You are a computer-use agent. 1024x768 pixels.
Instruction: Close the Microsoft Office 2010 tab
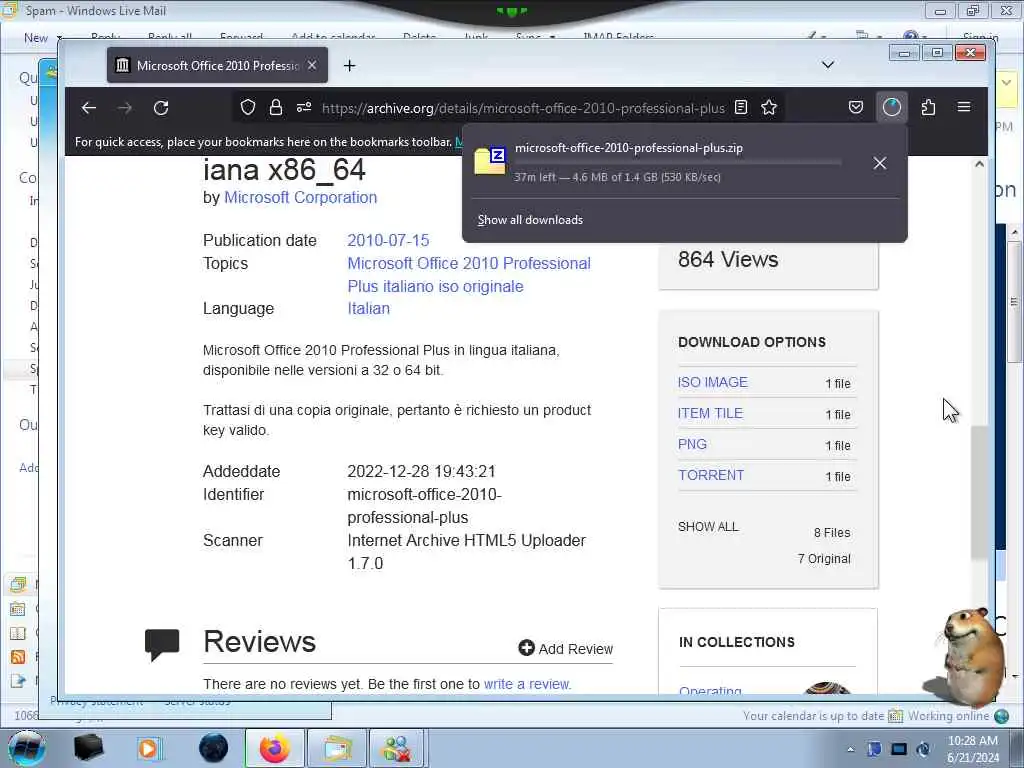[312, 65]
